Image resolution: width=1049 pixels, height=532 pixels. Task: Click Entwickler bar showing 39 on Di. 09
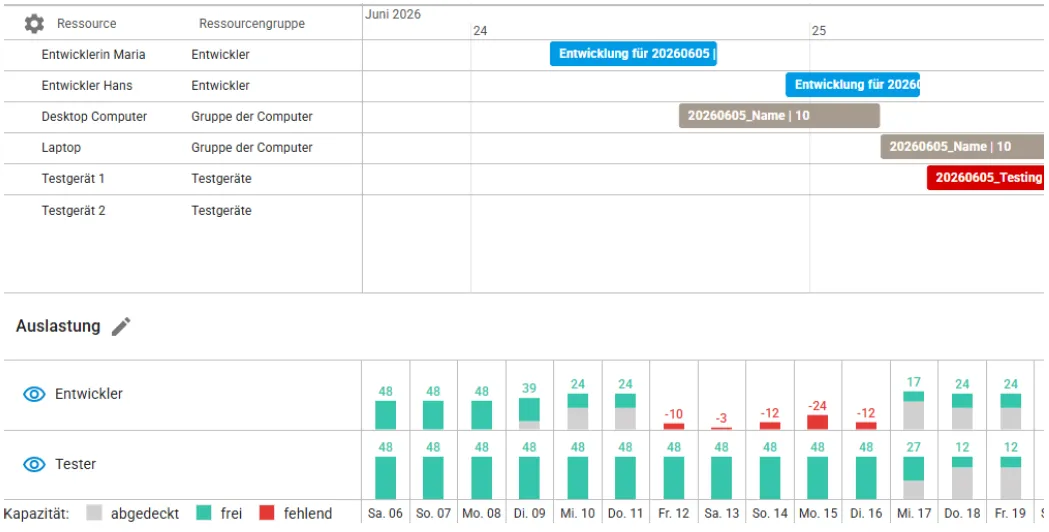click(529, 414)
